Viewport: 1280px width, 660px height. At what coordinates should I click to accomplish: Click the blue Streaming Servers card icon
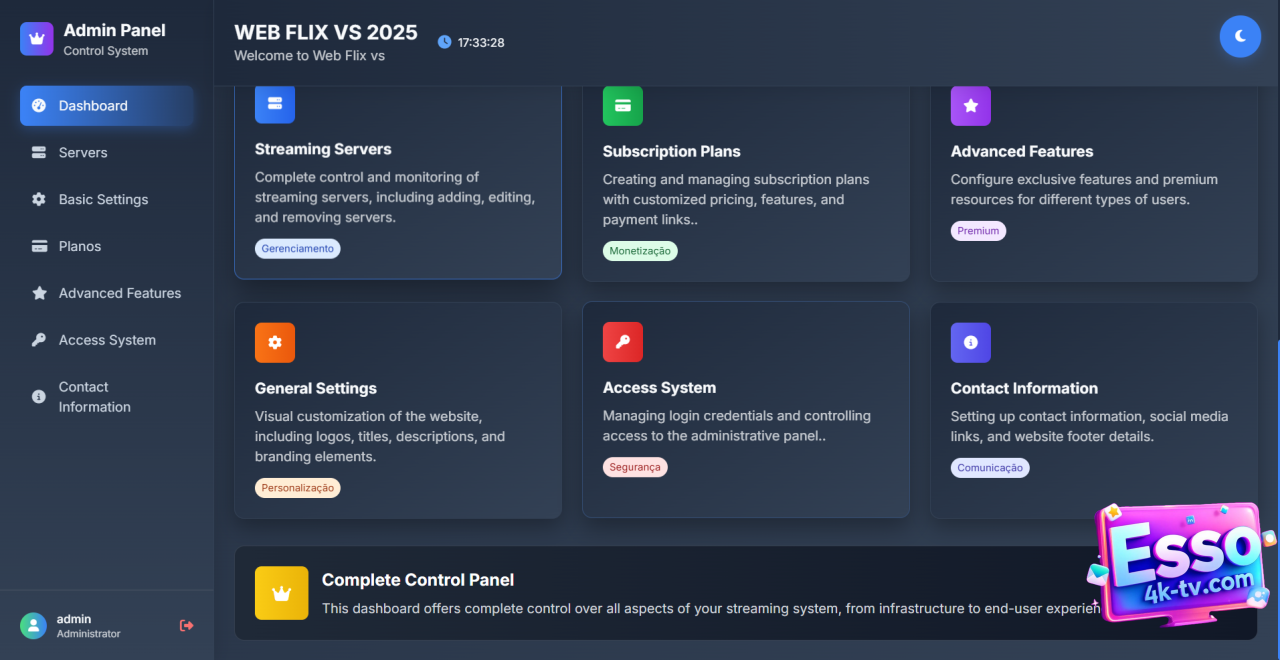coord(275,104)
